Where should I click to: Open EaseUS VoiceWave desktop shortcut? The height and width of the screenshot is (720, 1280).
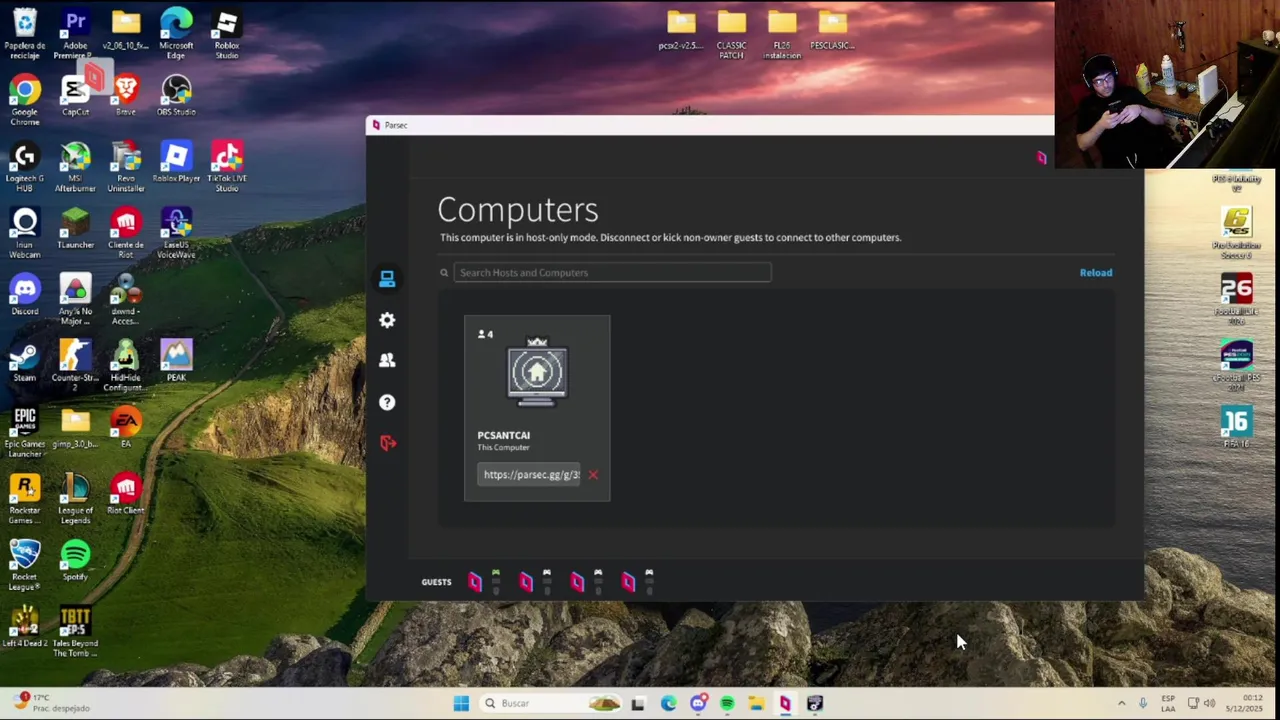point(176,233)
